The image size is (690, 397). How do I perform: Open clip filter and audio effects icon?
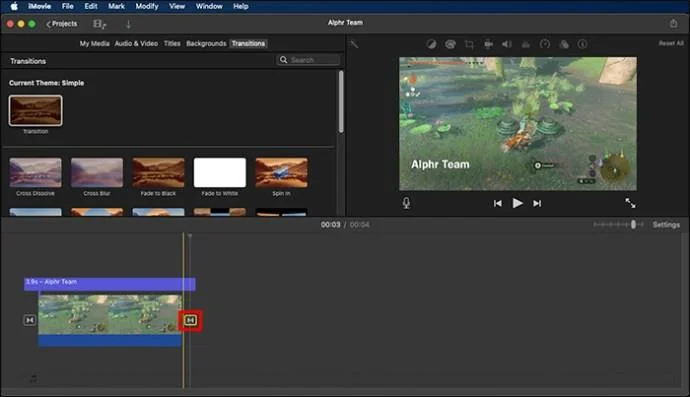(564, 44)
